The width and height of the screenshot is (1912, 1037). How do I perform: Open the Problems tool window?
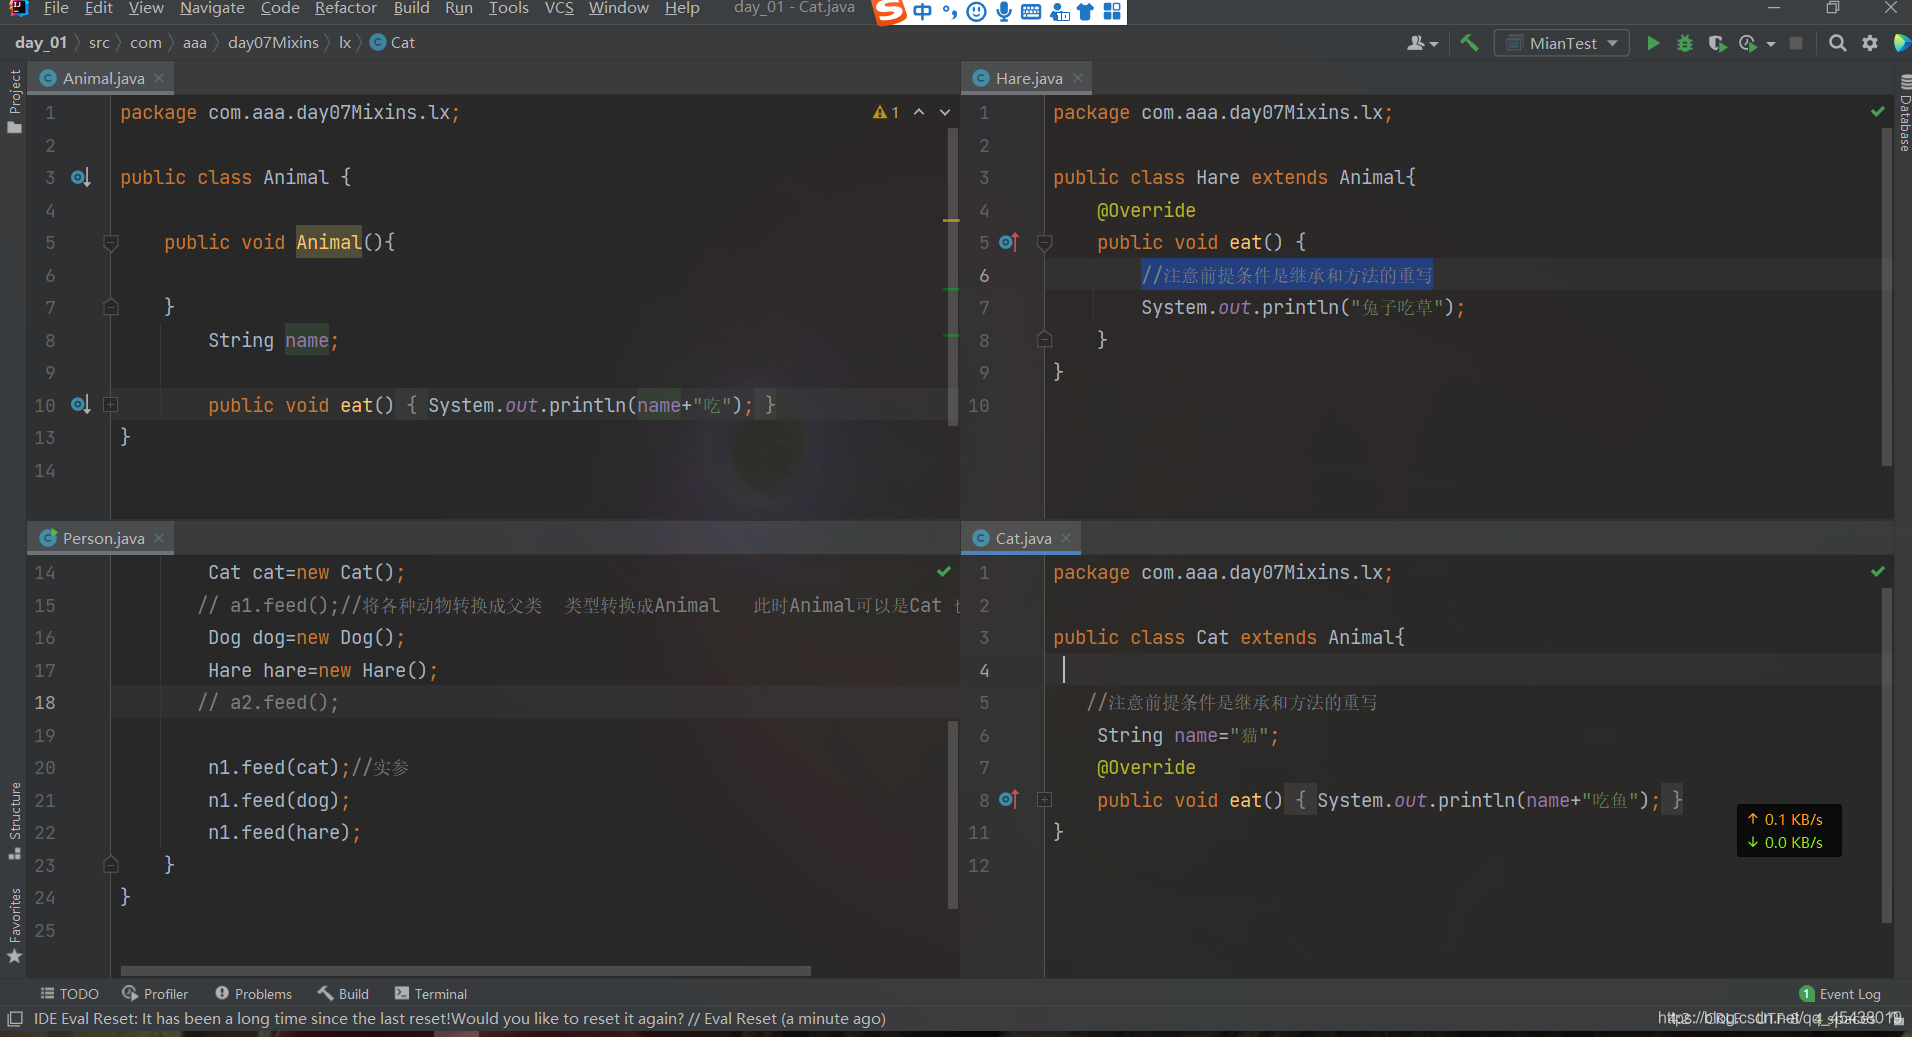coord(253,993)
